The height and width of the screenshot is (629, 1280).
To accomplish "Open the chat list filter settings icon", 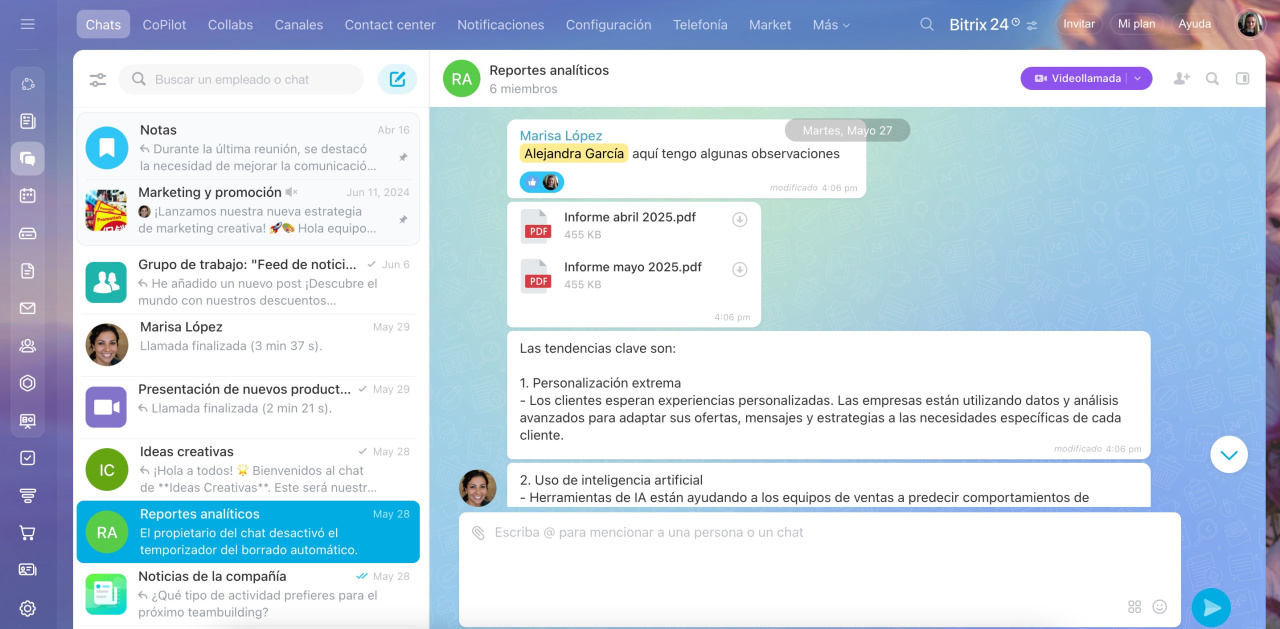I will click(98, 80).
